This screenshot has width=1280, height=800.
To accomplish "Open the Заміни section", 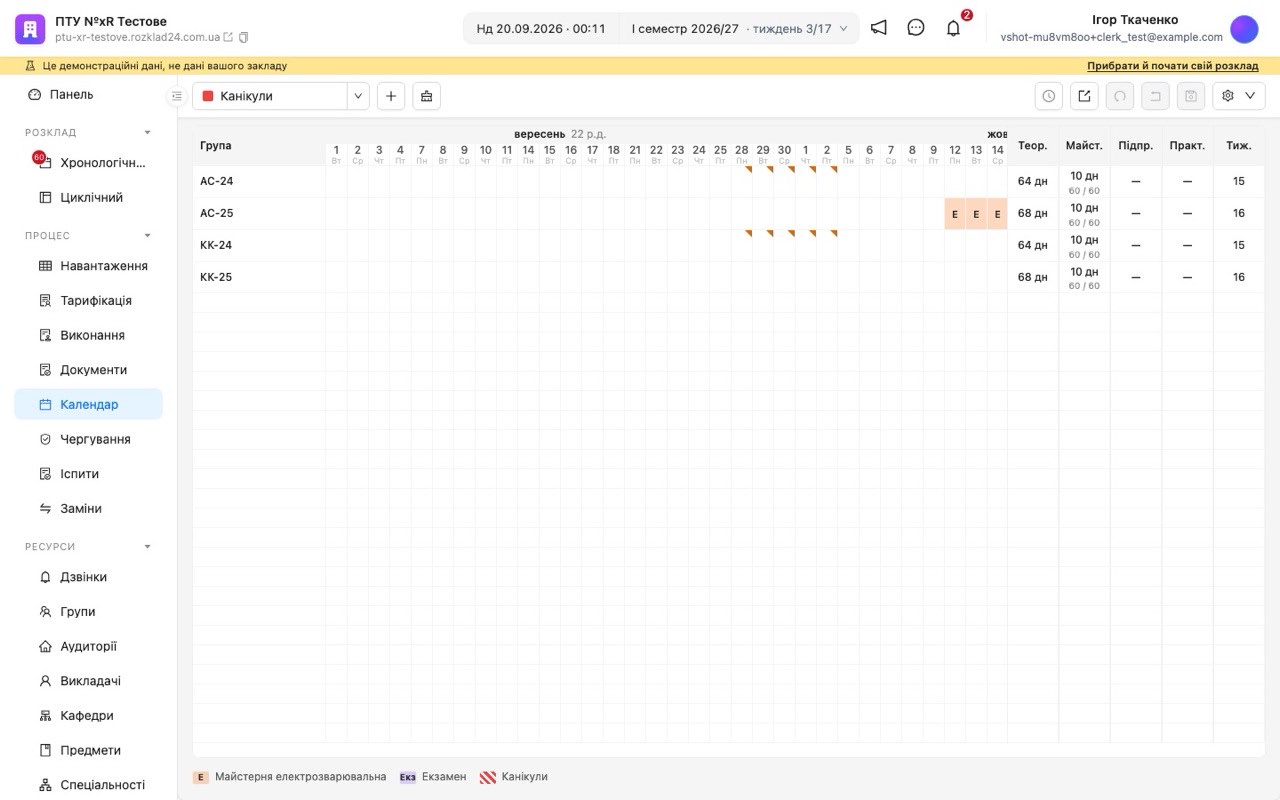I will pyautogui.click(x=88, y=508).
